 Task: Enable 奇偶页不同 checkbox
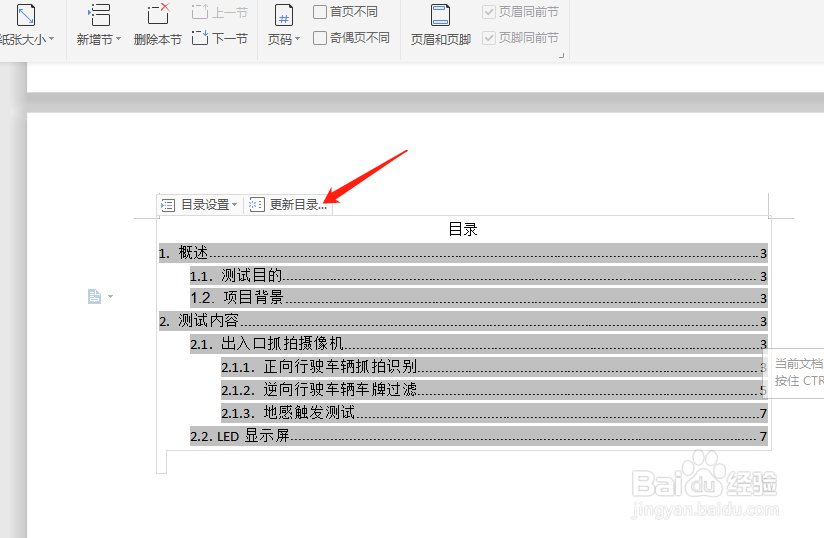pos(320,38)
